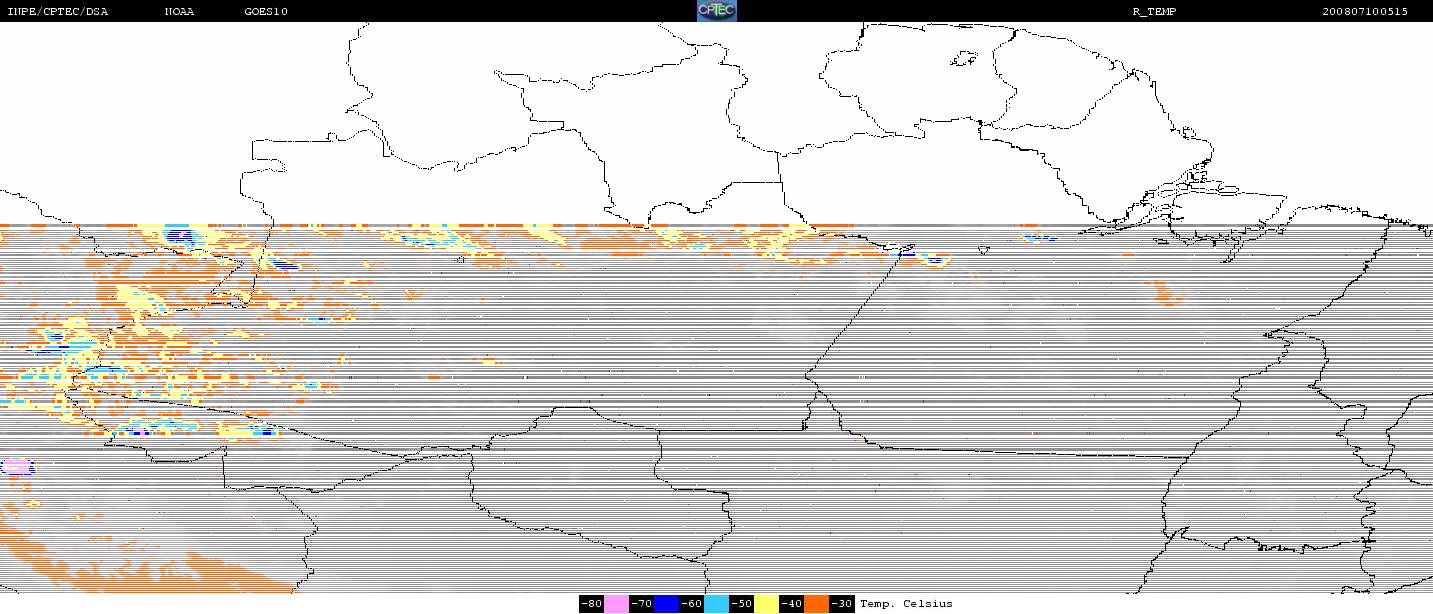
Task: Click the -30 legend label
Action: click(842, 604)
